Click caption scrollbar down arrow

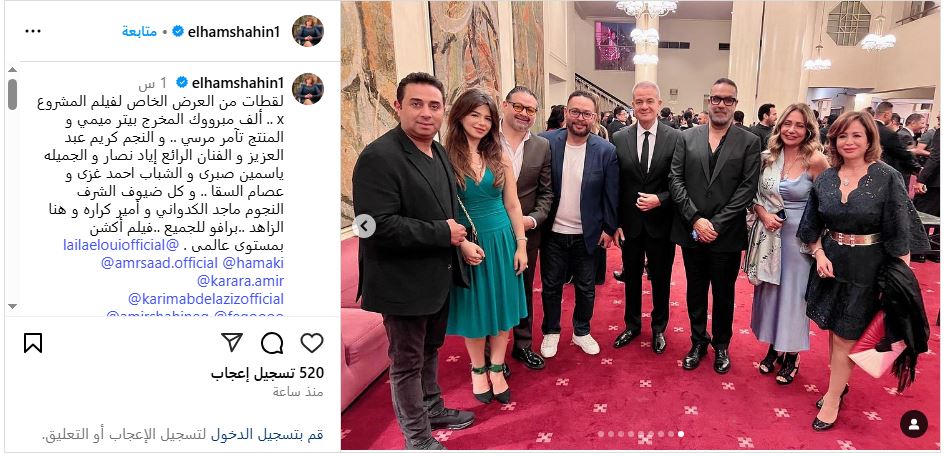tap(12, 306)
